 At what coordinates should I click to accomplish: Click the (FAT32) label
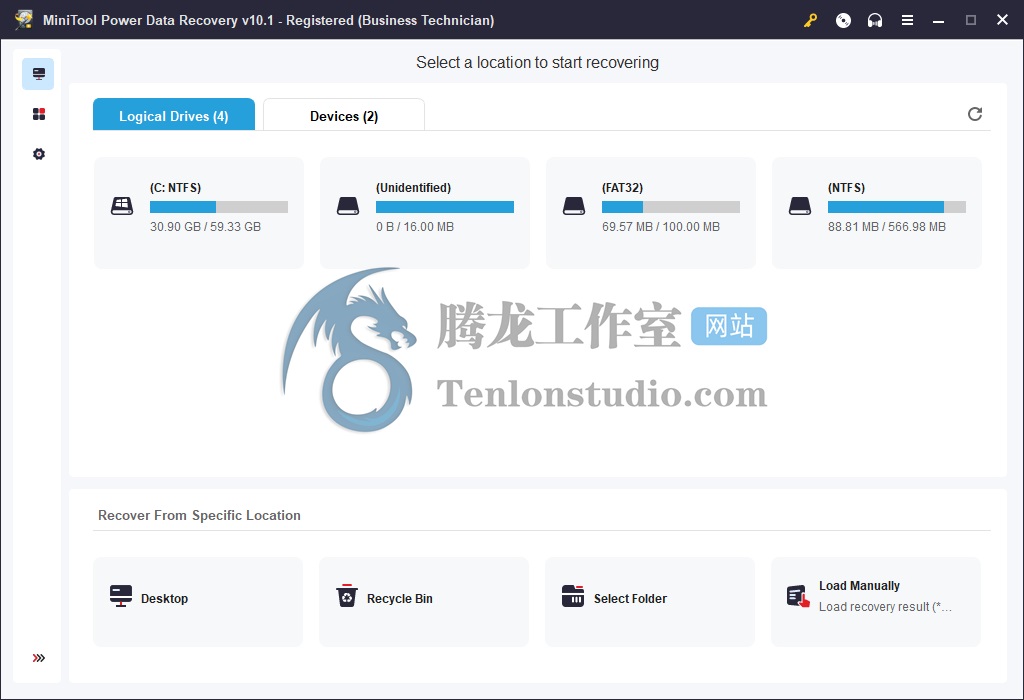click(x=622, y=187)
